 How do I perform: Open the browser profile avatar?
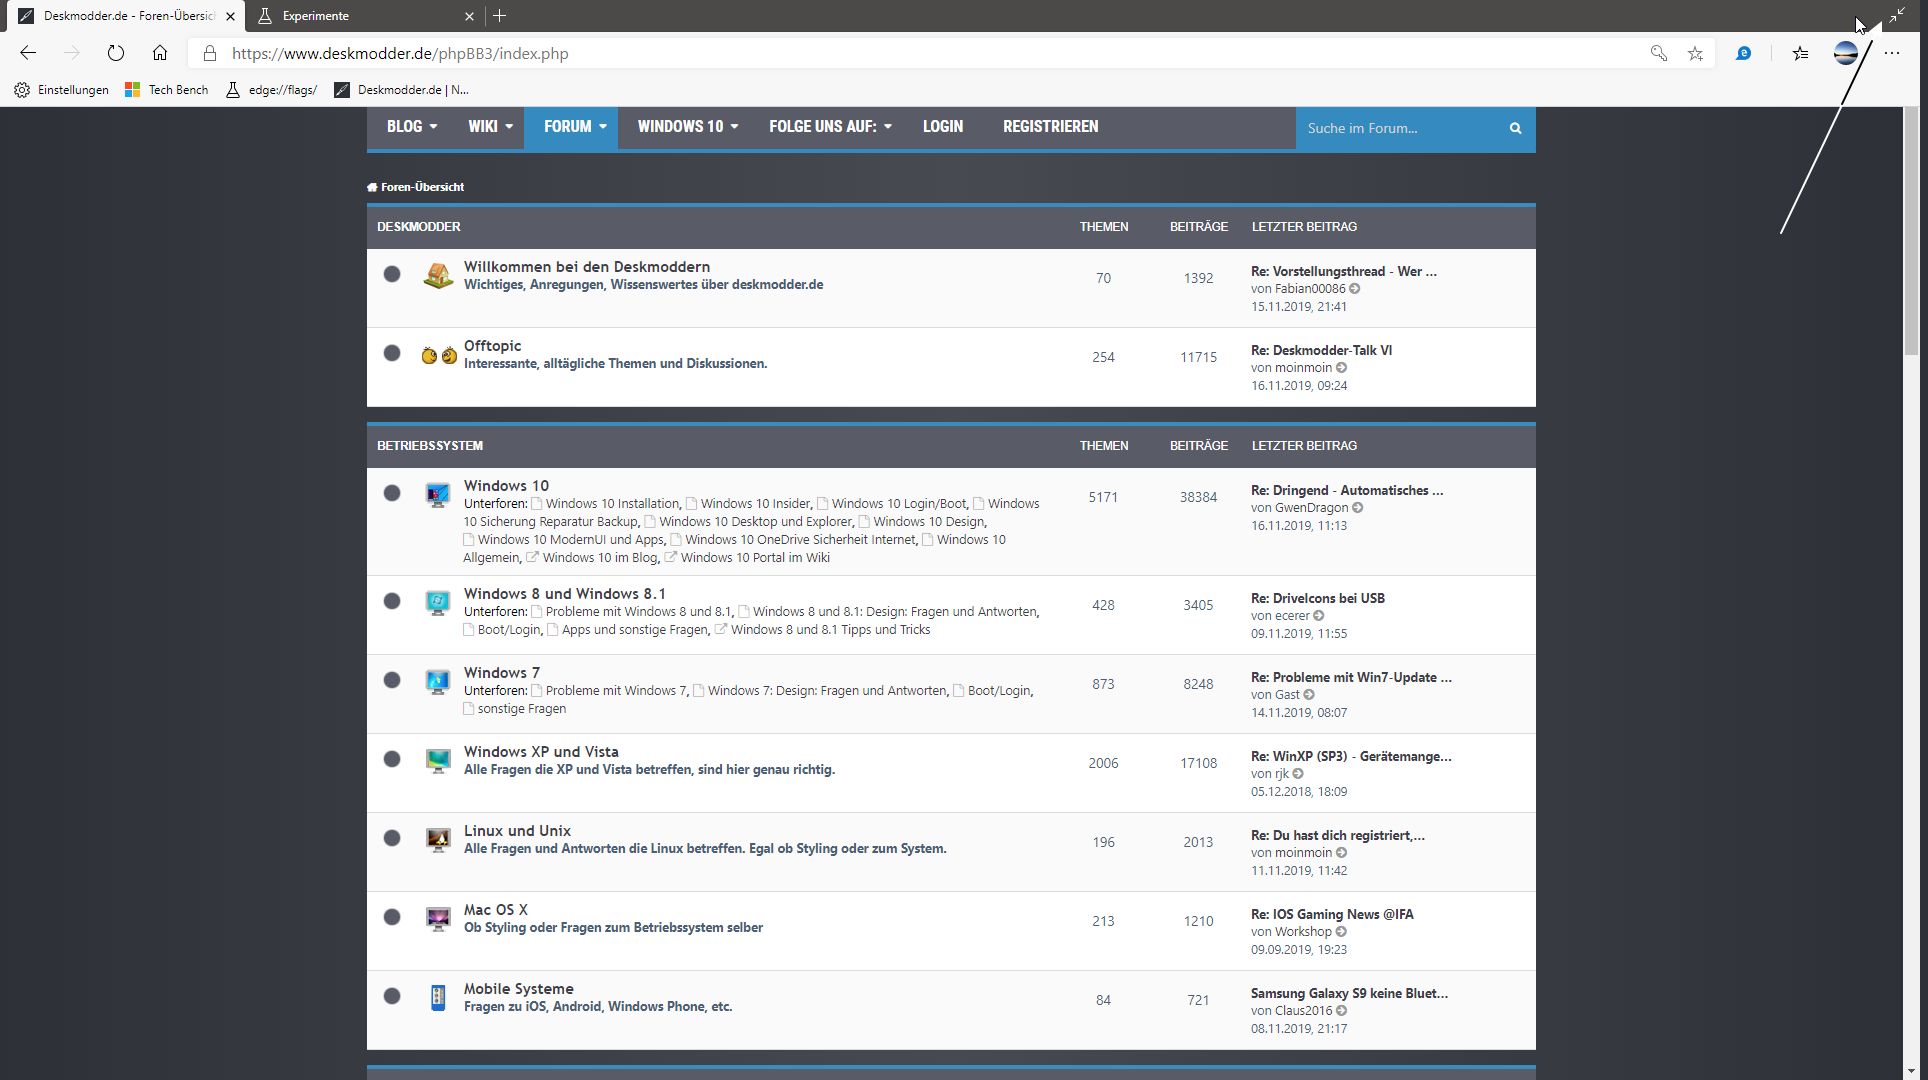click(x=1846, y=53)
